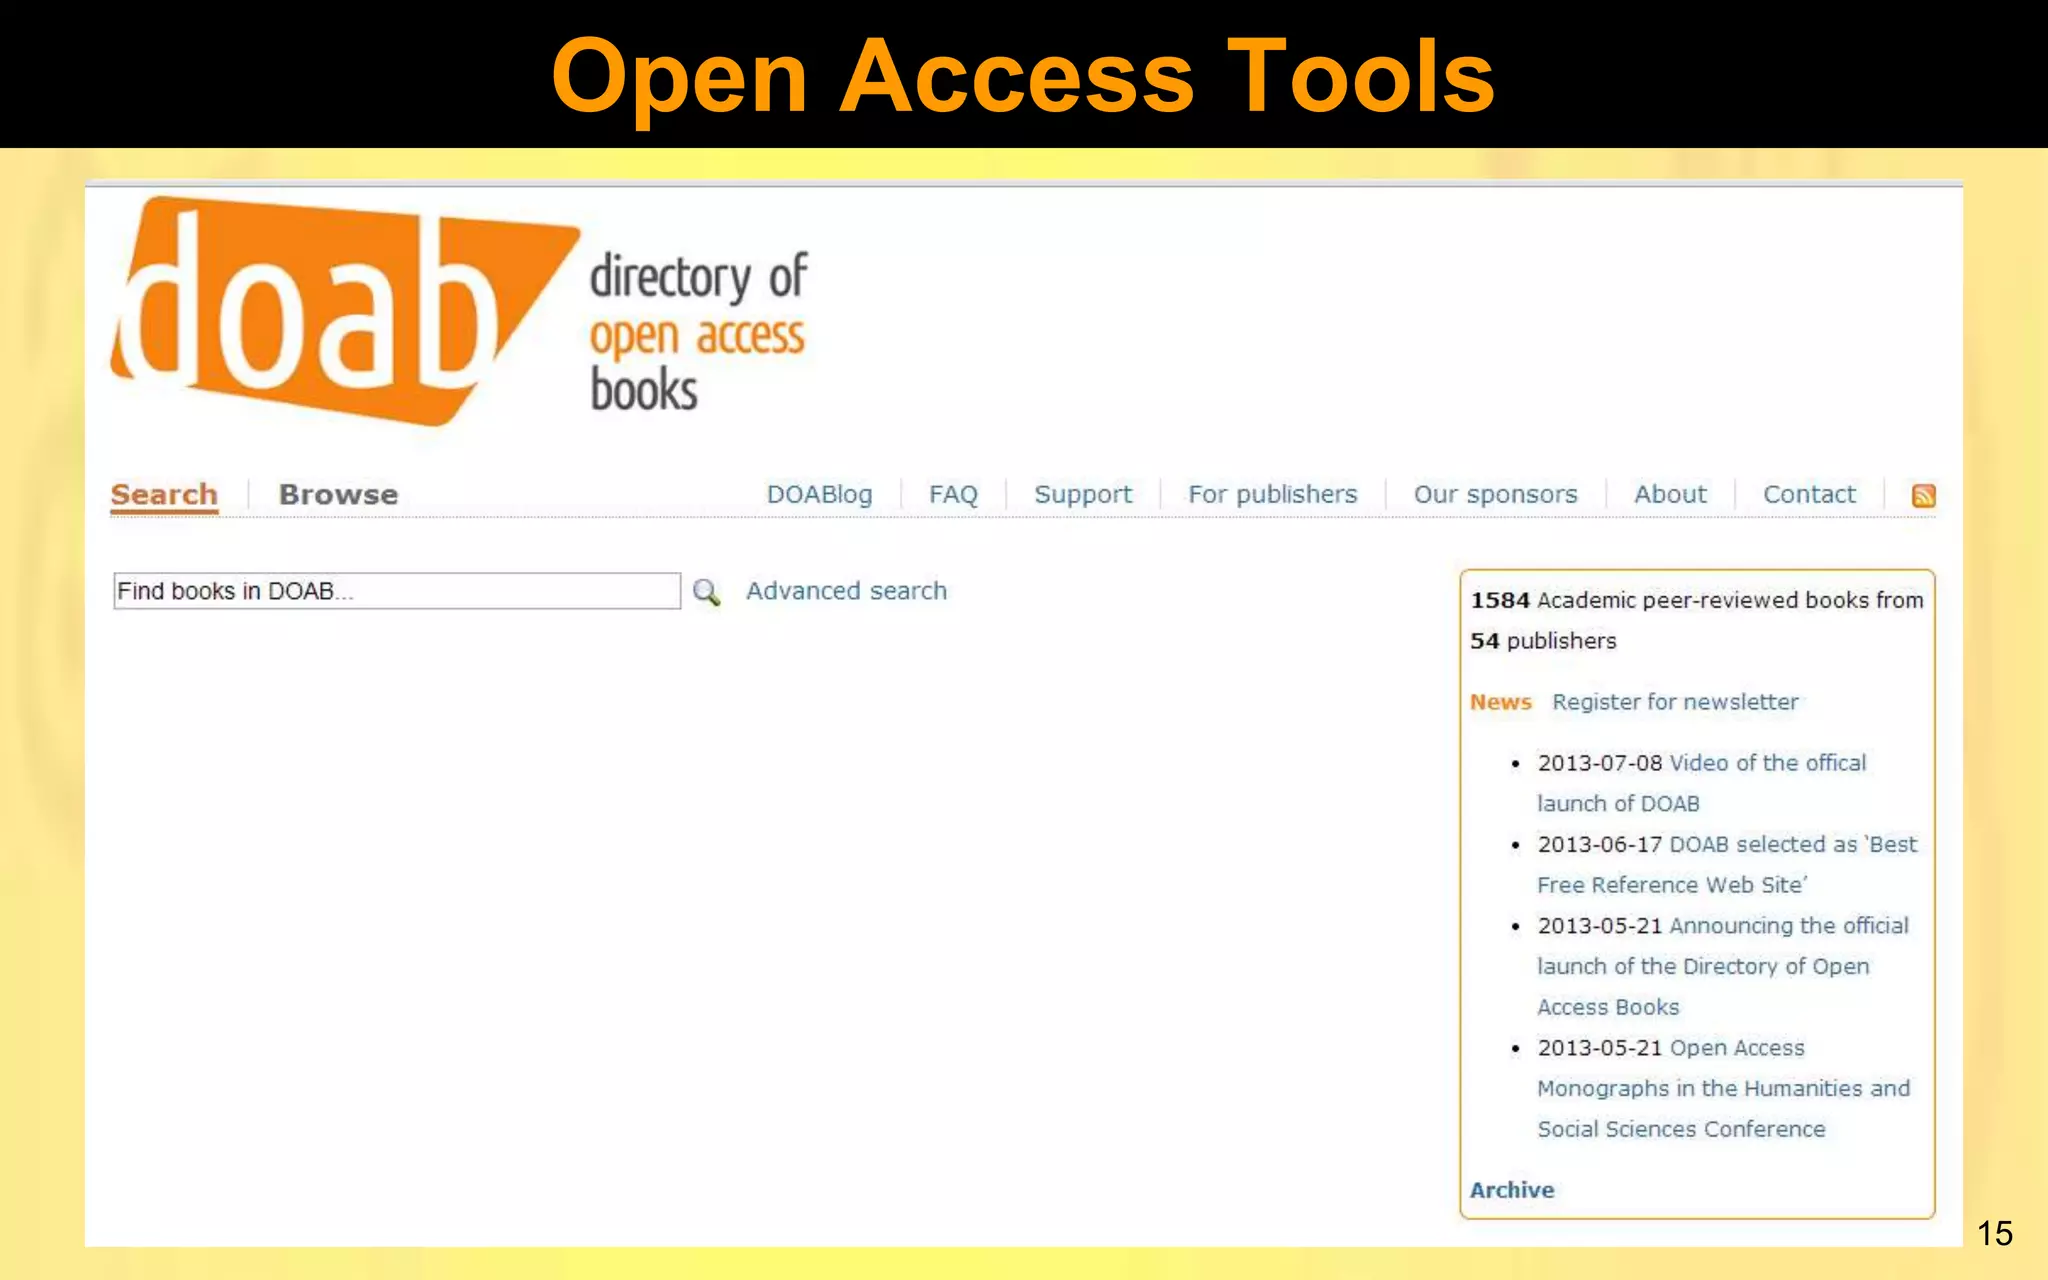Click the 2013-06-17 date text

coord(1600,845)
